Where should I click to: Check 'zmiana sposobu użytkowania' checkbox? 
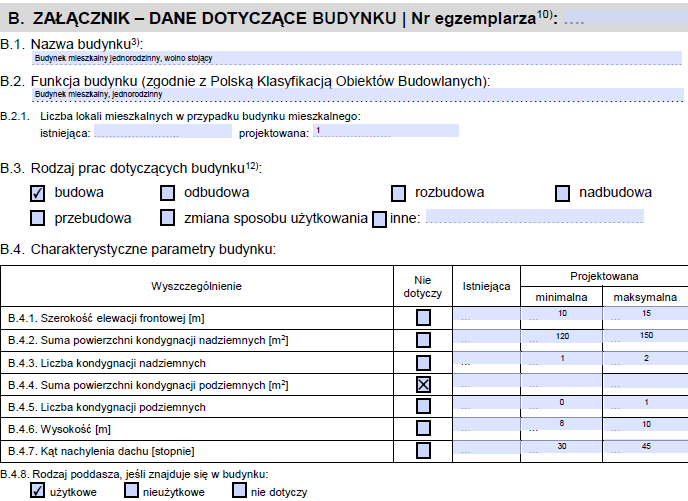coord(168,218)
